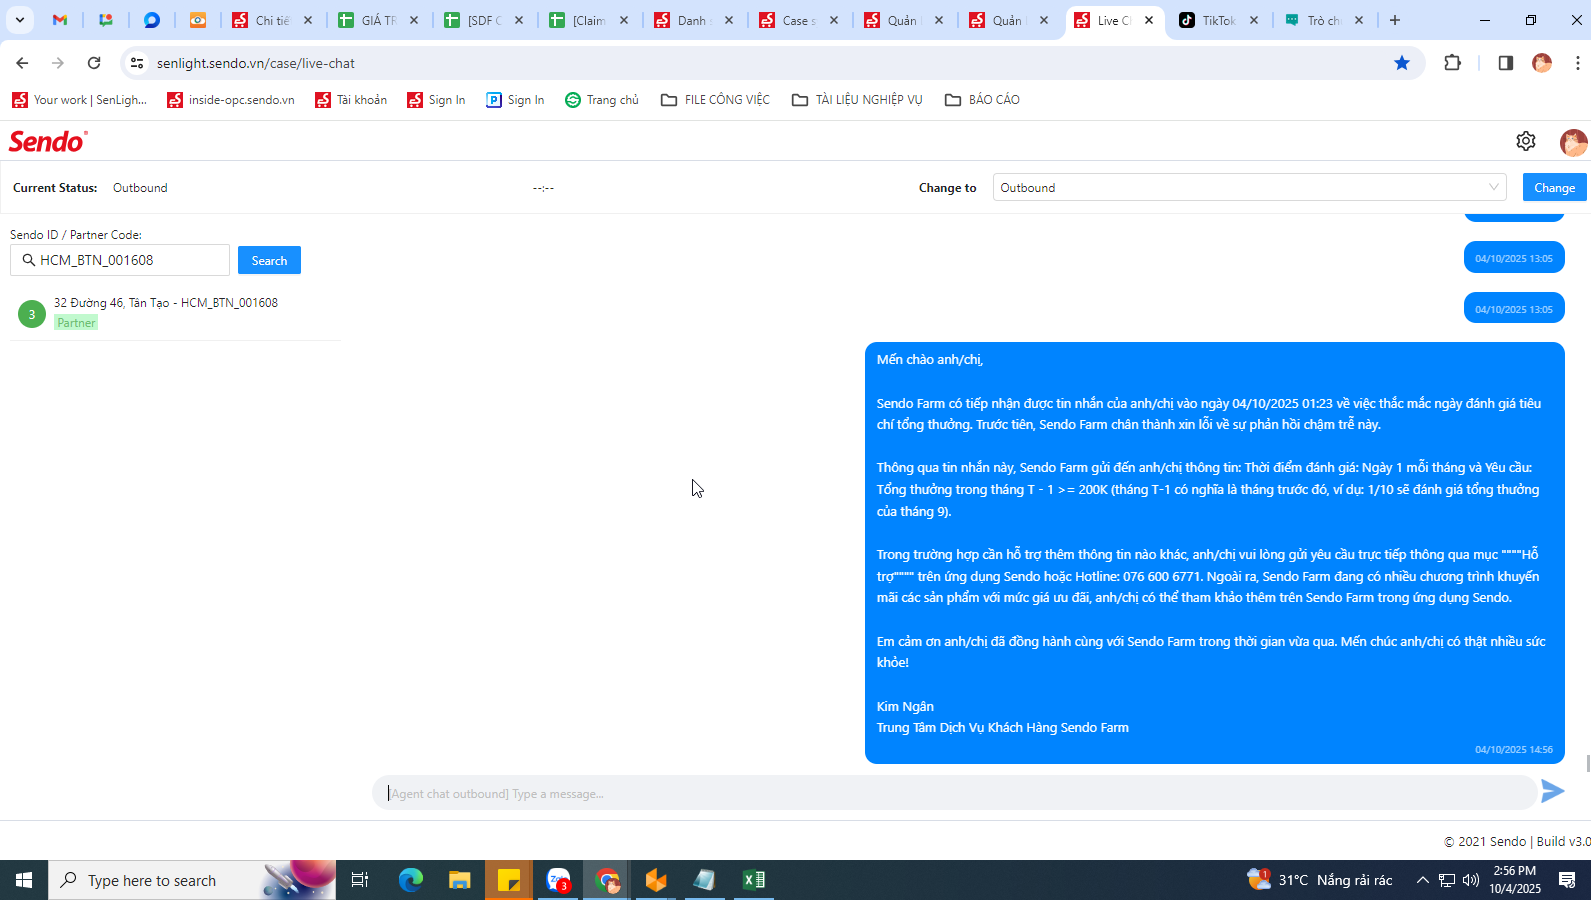Click the Windows taskbar search box
Viewport: 1591px width, 900px height.
pos(192,880)
